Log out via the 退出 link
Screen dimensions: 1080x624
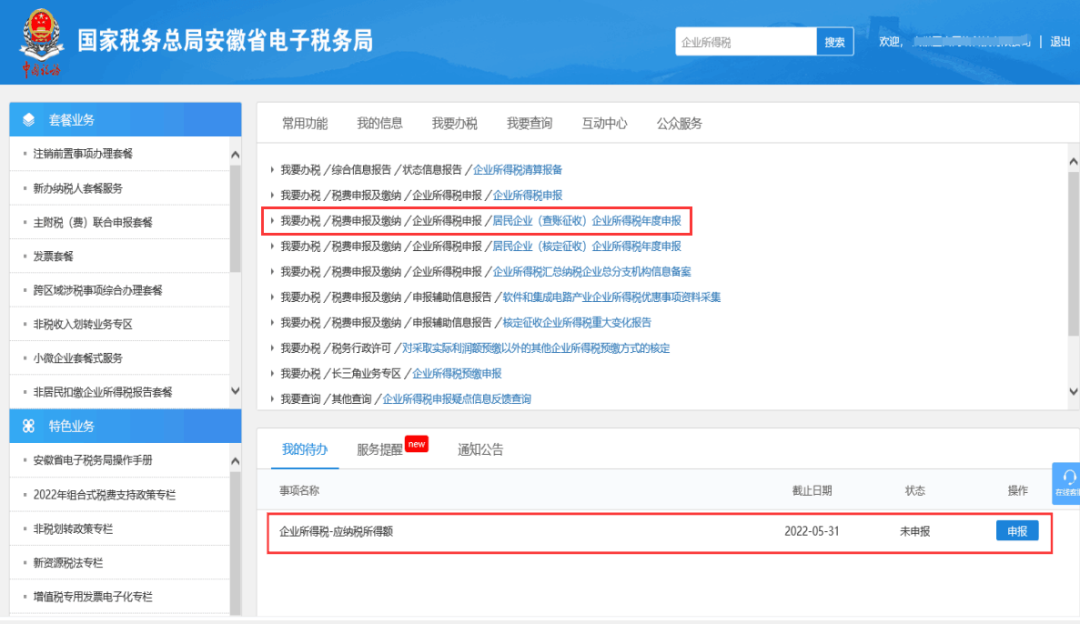pyautogui.click(x=1060, y=42)
